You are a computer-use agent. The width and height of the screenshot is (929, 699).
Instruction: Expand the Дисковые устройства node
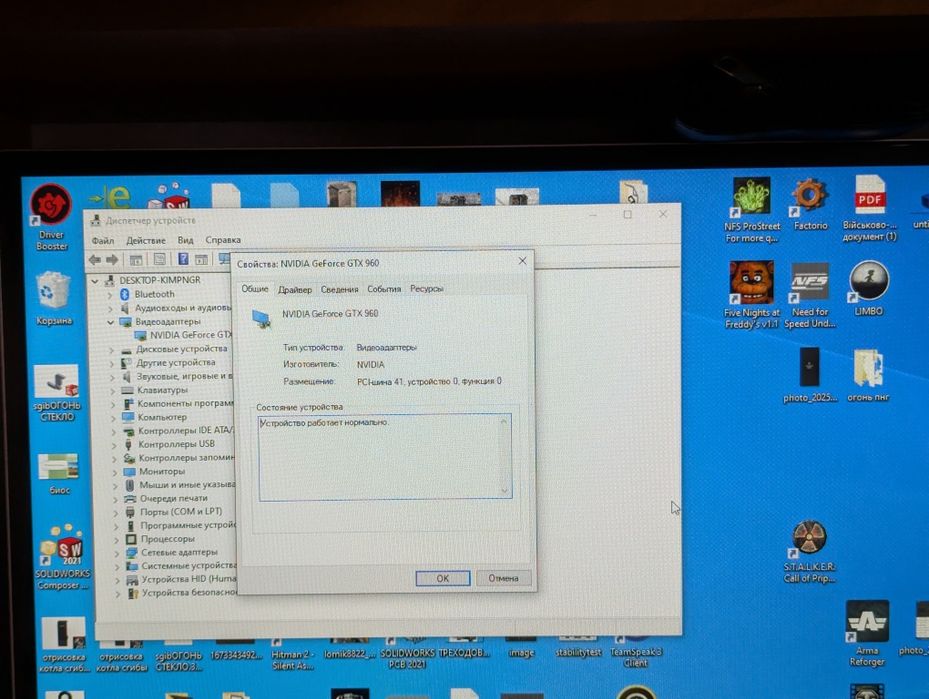click(111, 350)
